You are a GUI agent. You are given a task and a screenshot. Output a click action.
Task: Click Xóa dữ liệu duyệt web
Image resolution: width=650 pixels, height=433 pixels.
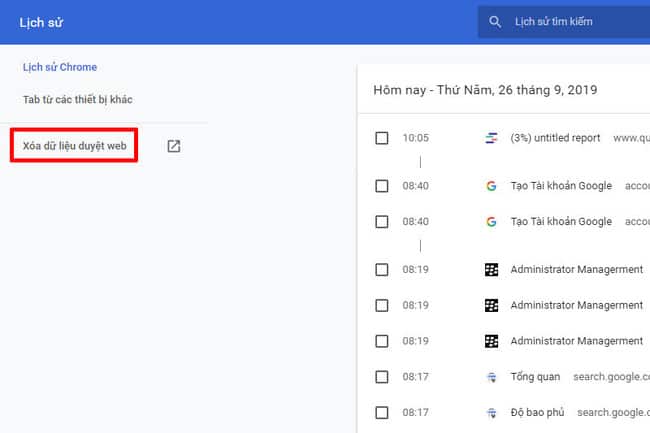click(74, 146)
